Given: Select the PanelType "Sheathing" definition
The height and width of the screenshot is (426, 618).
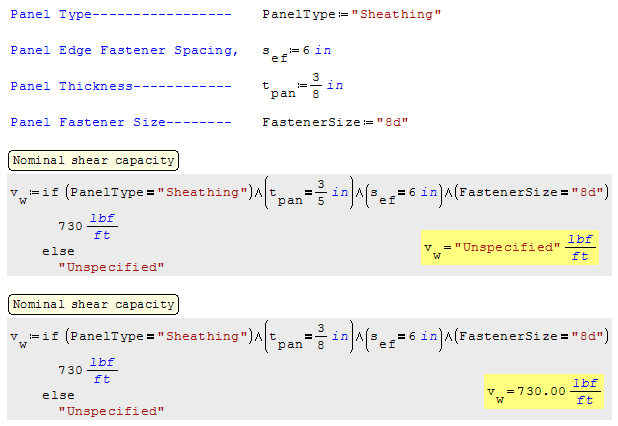Looking at the screenshot, I should [351, 15].
